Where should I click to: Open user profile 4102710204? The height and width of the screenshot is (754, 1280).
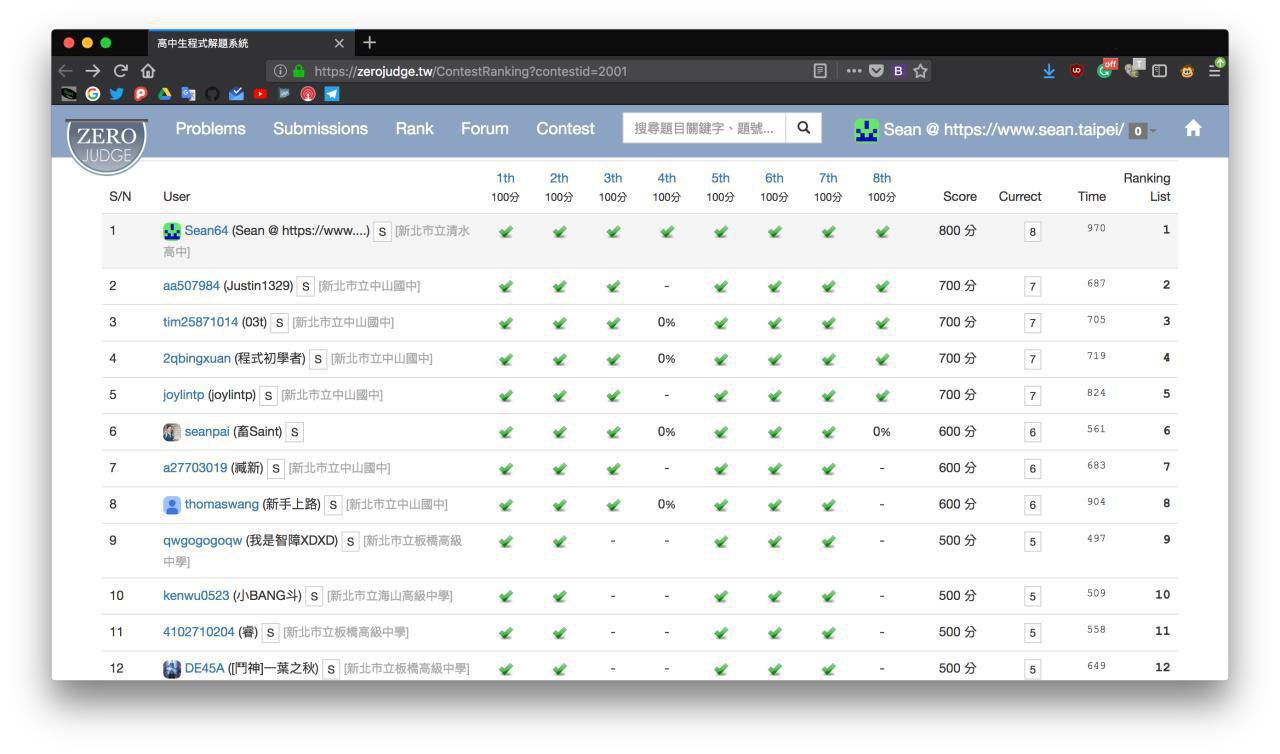[198, 632]
